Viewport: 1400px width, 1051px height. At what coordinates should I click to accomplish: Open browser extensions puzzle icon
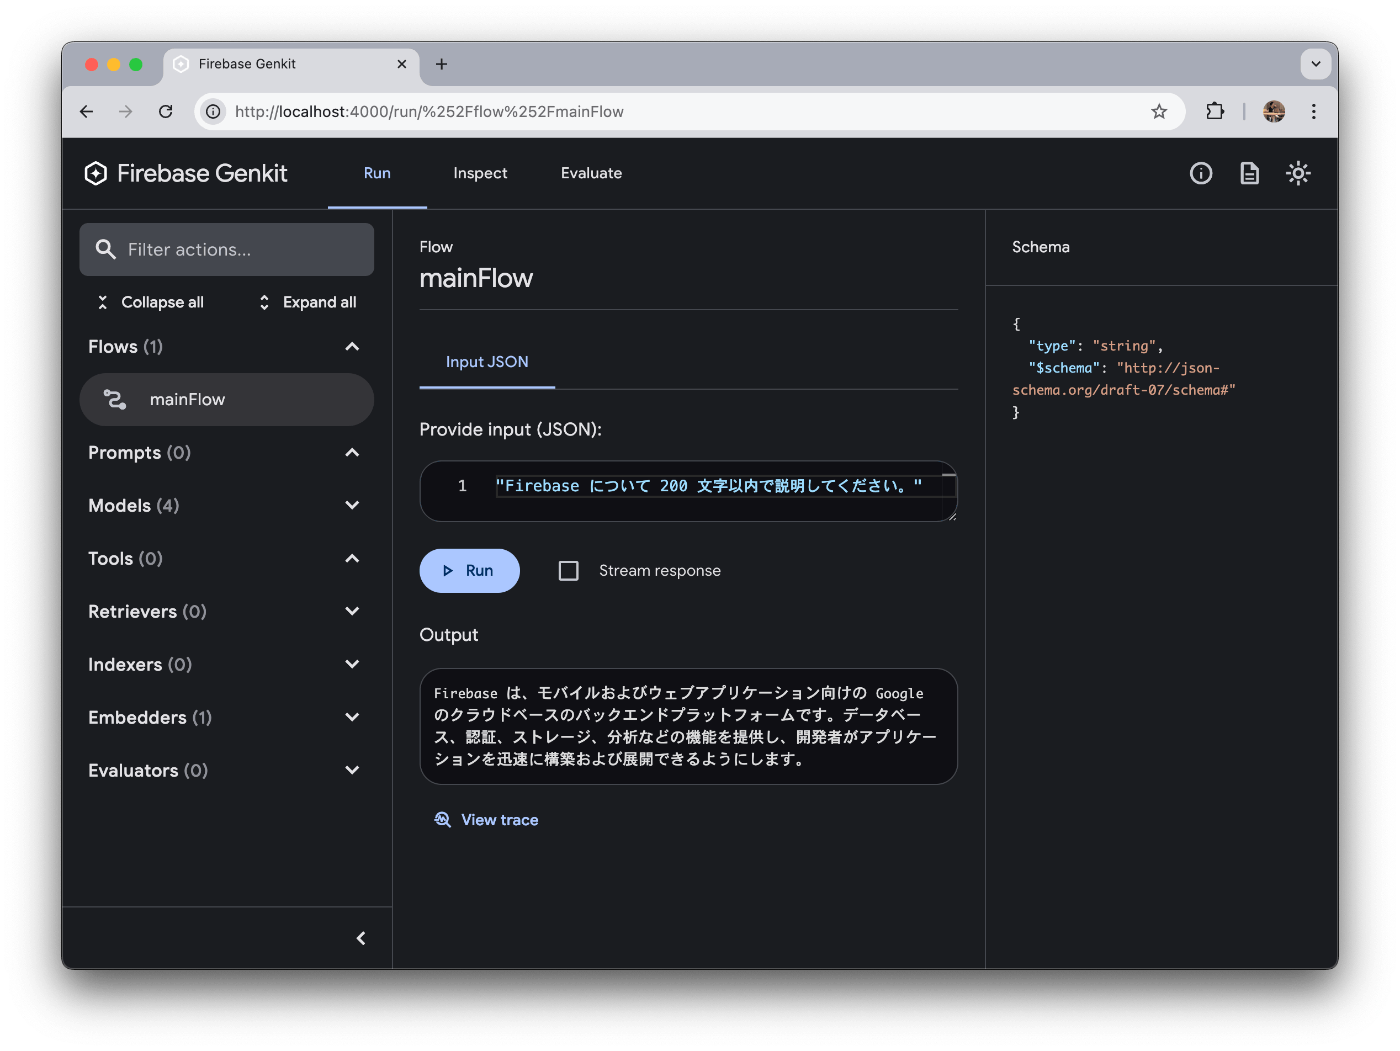[x=1215, y=111]
